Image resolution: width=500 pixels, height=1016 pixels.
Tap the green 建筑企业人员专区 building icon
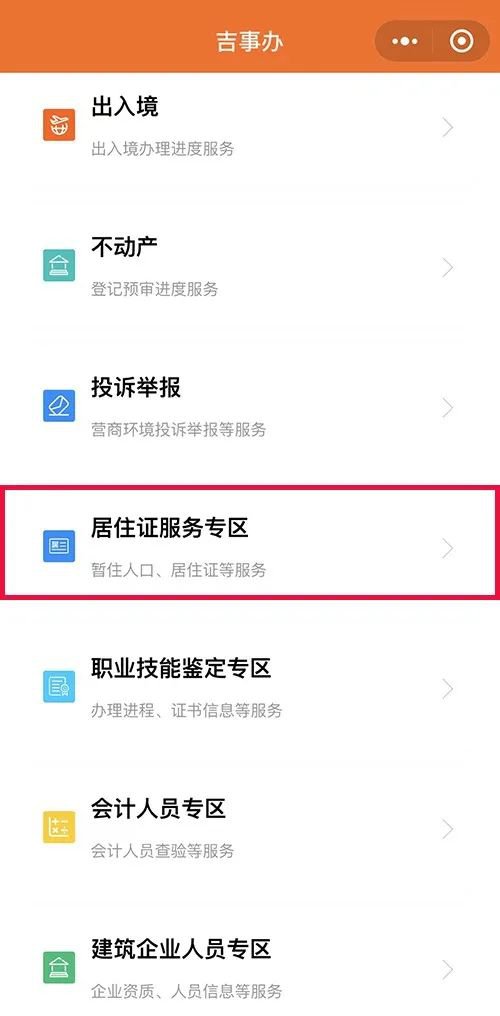pyautogui.click(x=59, y=967)
